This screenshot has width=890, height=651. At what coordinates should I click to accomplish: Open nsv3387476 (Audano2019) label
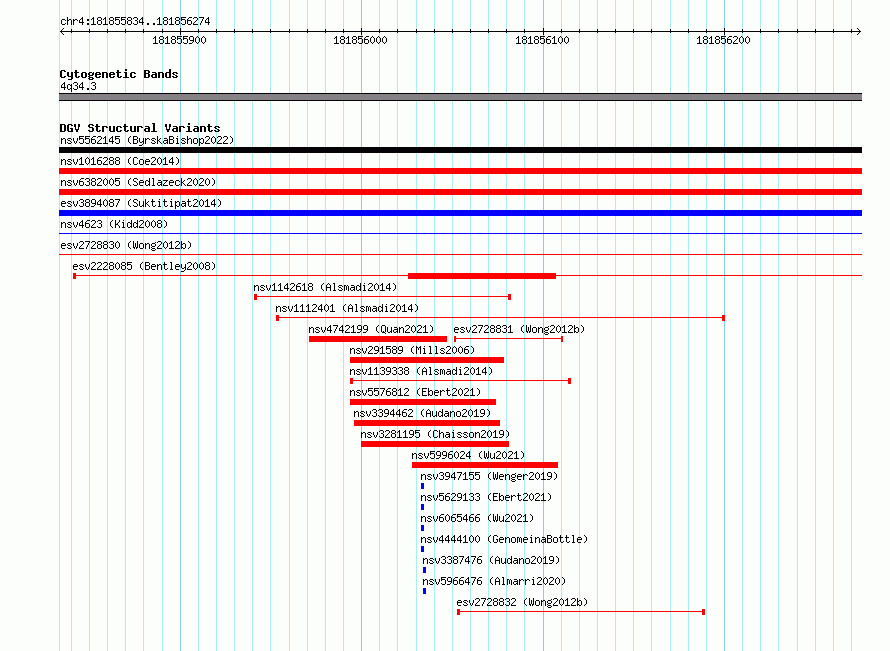click(491, 560)
